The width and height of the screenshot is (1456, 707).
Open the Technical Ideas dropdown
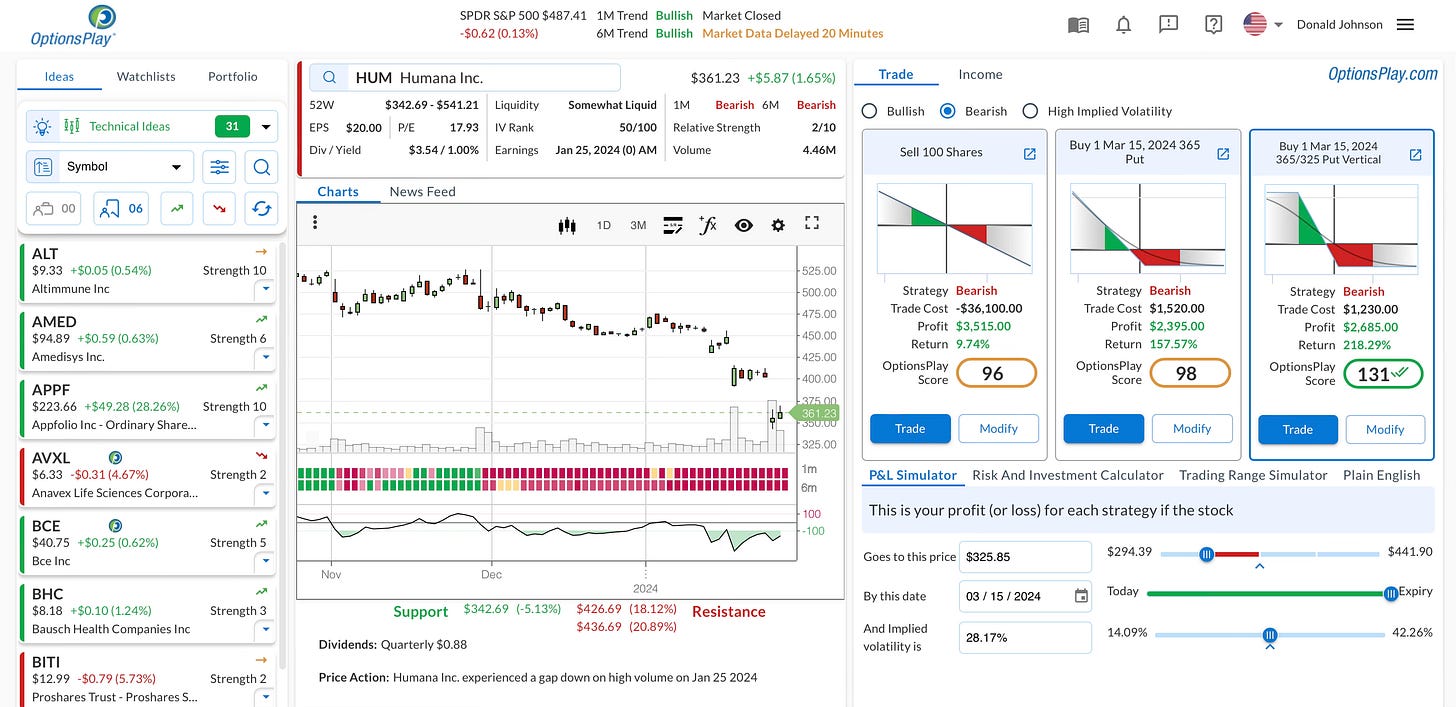(266, 127)
